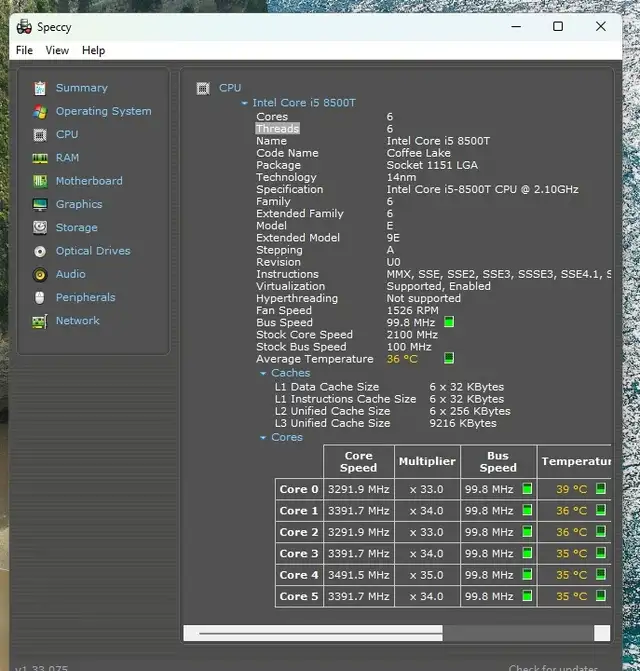
Task: Click the L3 Unified Cache Size 9216 KBytes value
Action: click(463, 423)
